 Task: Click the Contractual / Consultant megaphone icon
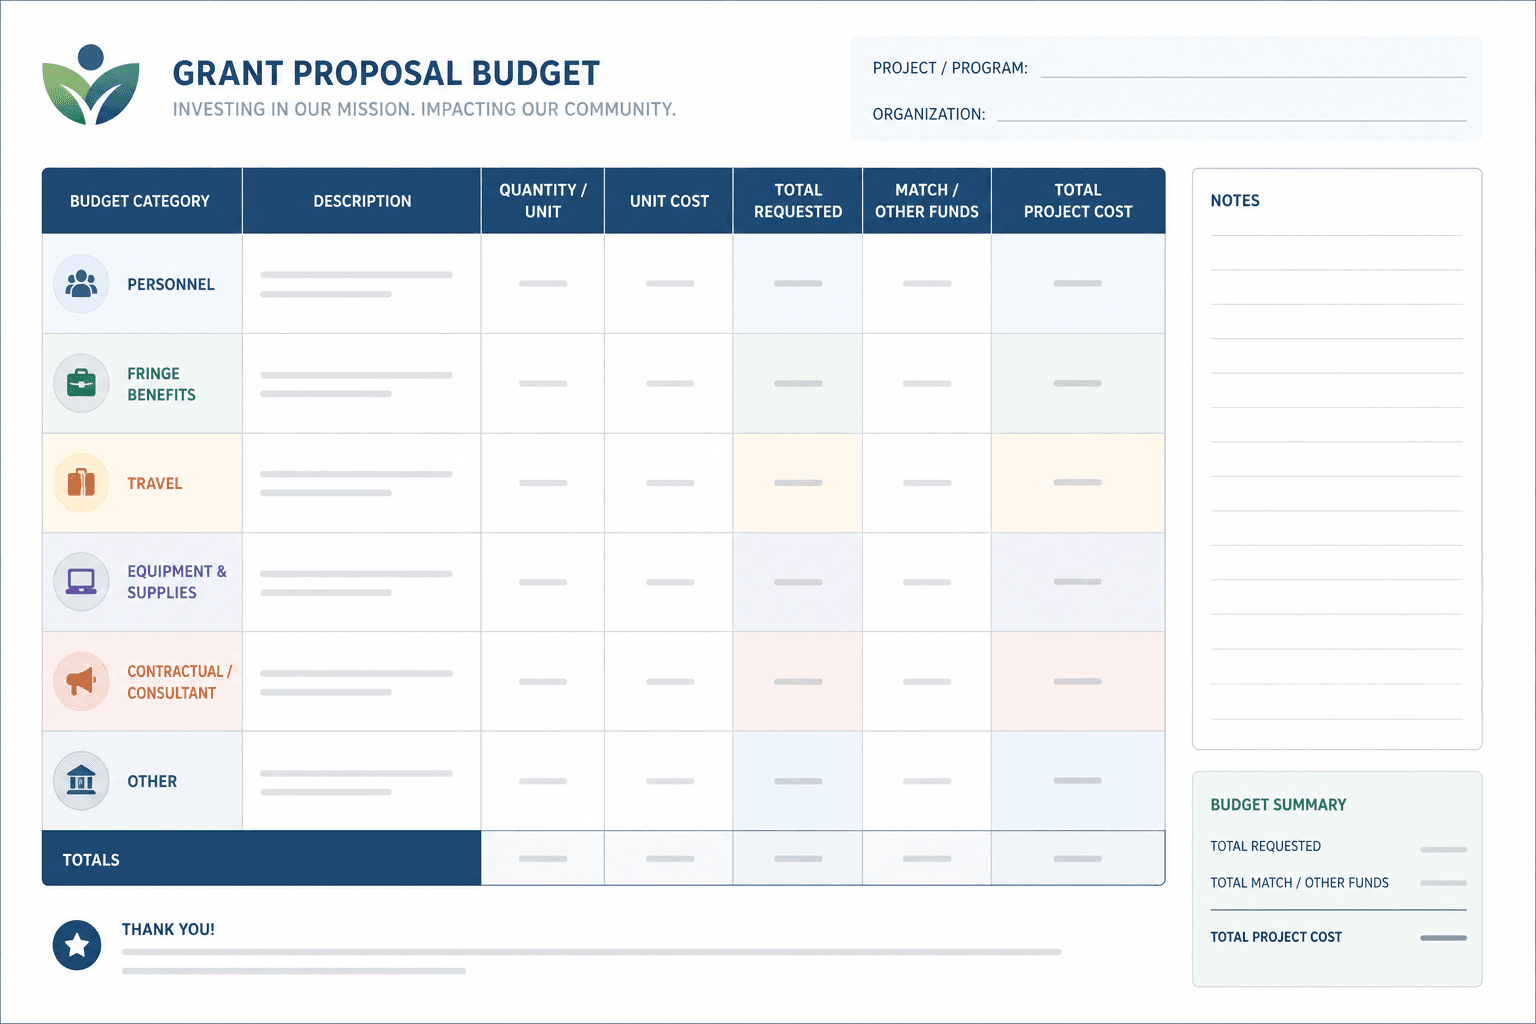click(x=81, y=681)
